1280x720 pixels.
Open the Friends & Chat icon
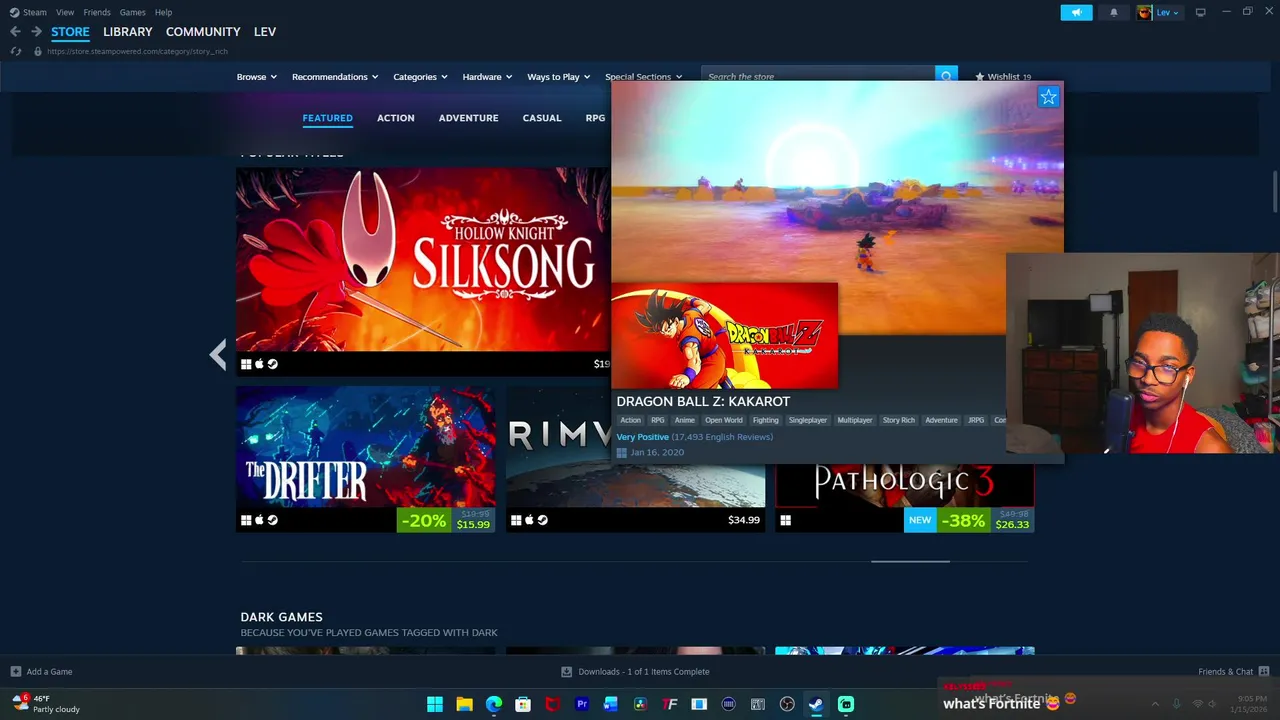click(x=1264, y=672)
